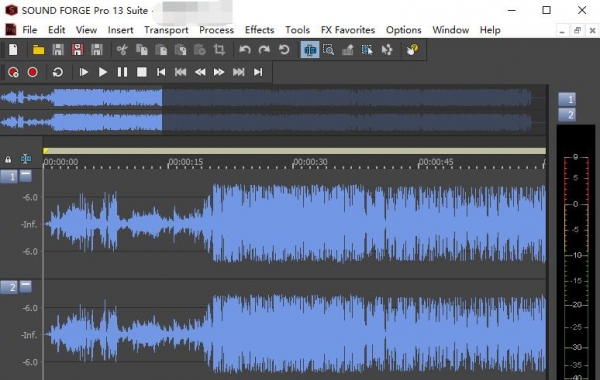Open a file using the folder icon

point(38,50)
